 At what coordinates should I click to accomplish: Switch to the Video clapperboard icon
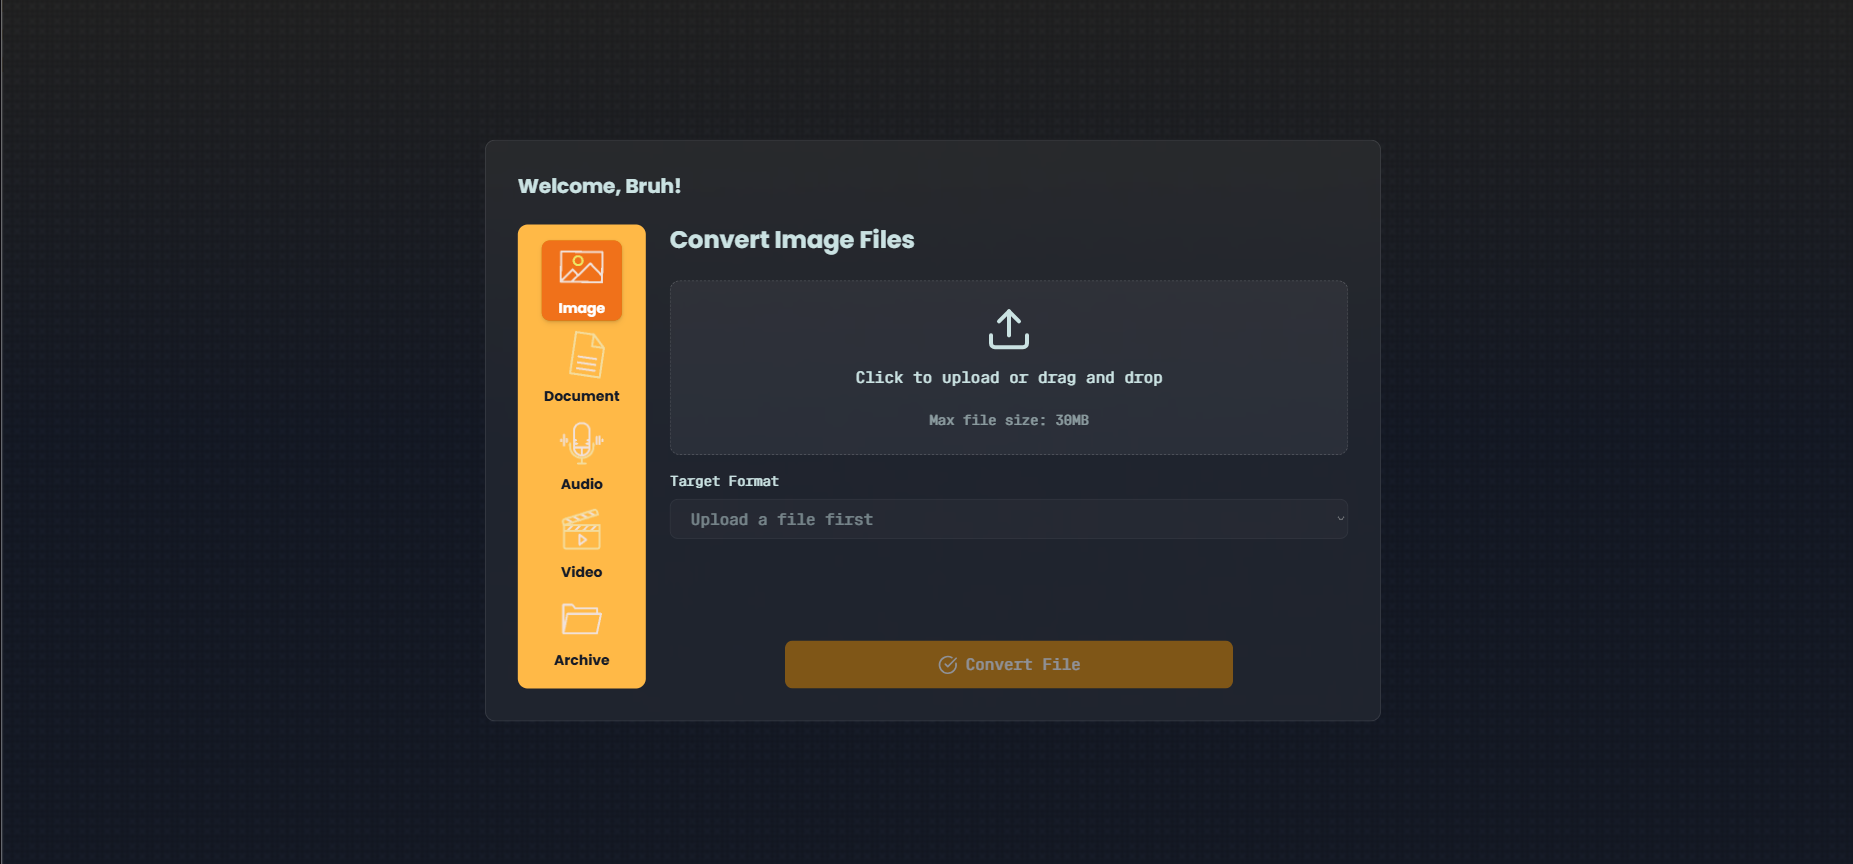coord(581,530)
